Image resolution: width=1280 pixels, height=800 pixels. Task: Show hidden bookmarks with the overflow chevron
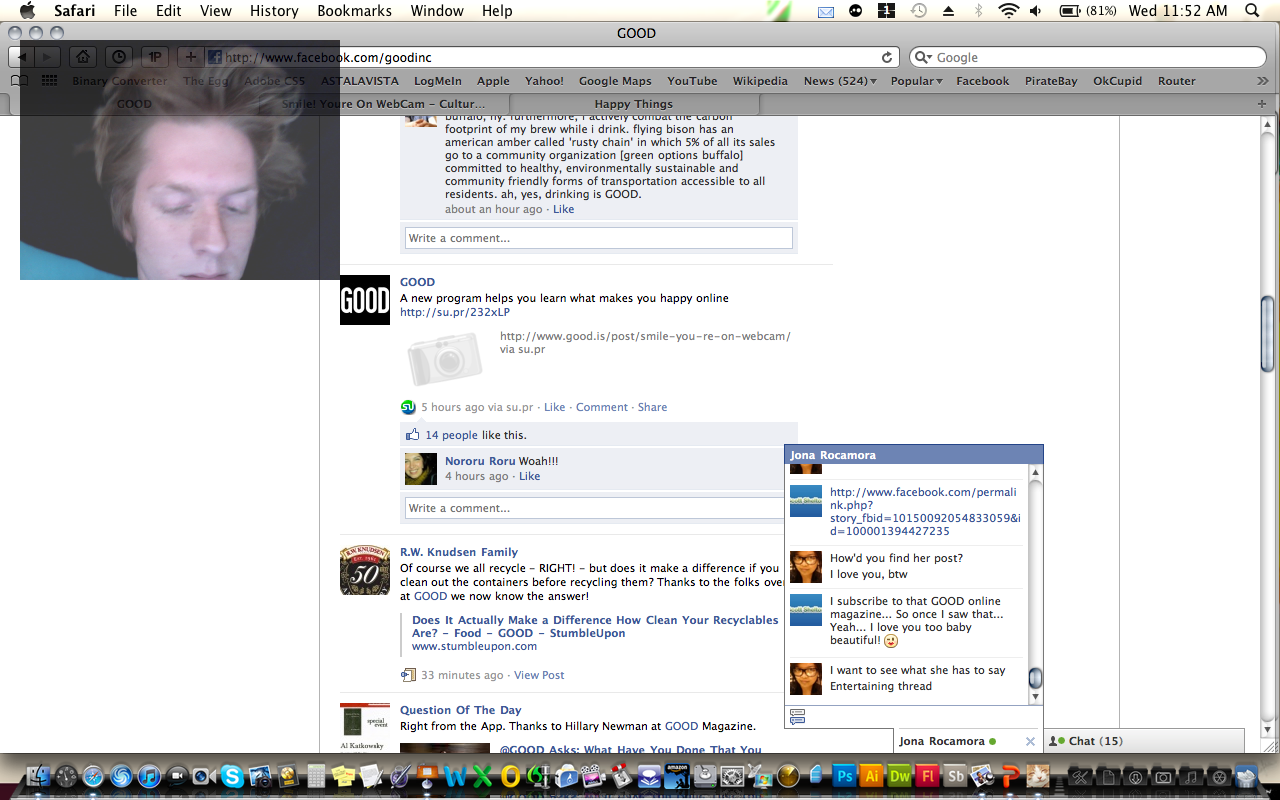[x=1262, y=81]
